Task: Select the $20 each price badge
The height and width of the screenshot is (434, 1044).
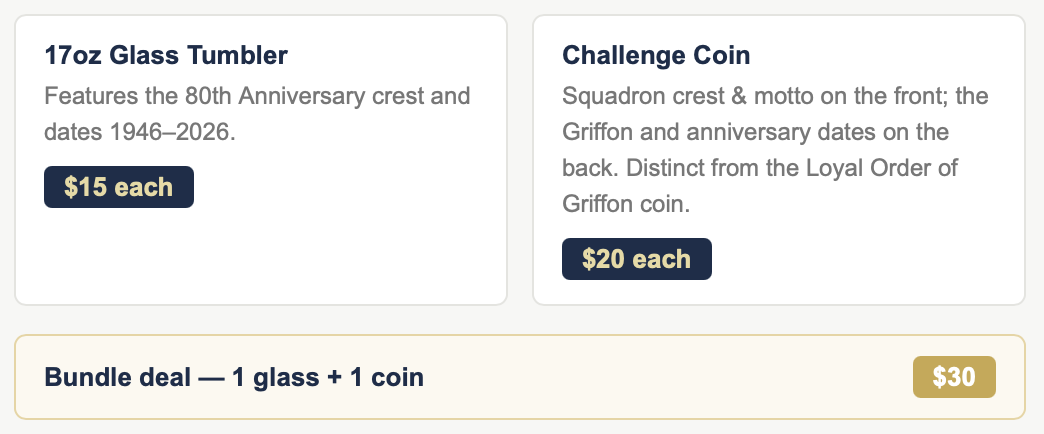Action: point(637,259)
